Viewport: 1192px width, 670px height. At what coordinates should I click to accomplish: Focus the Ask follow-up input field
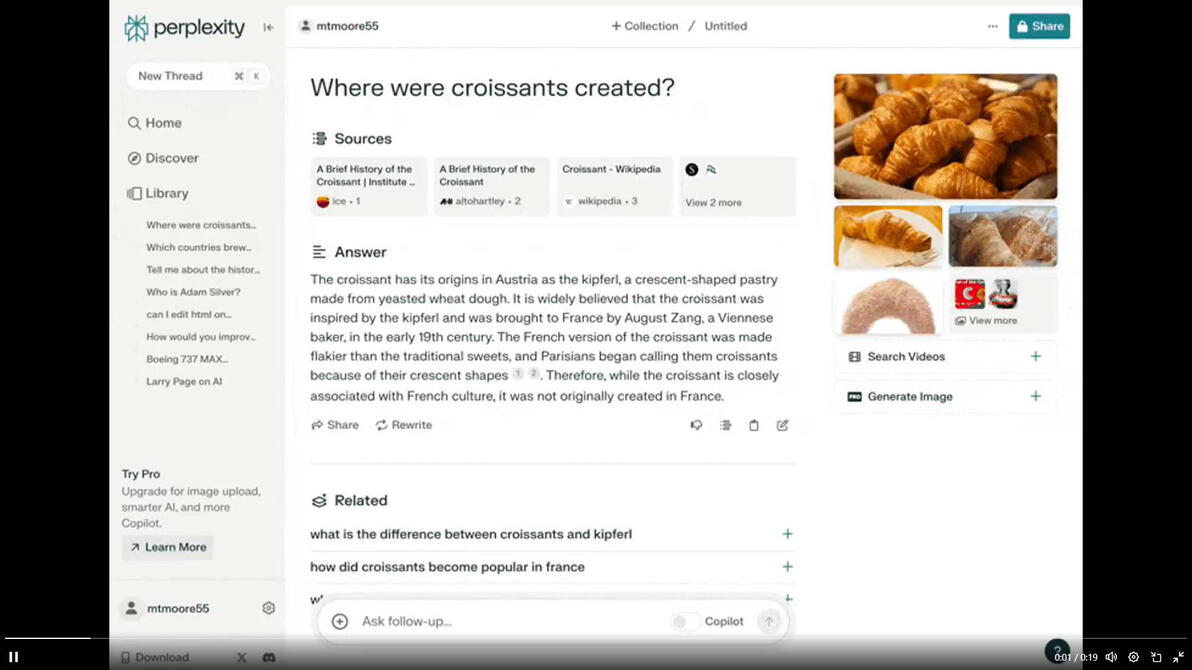509,621
